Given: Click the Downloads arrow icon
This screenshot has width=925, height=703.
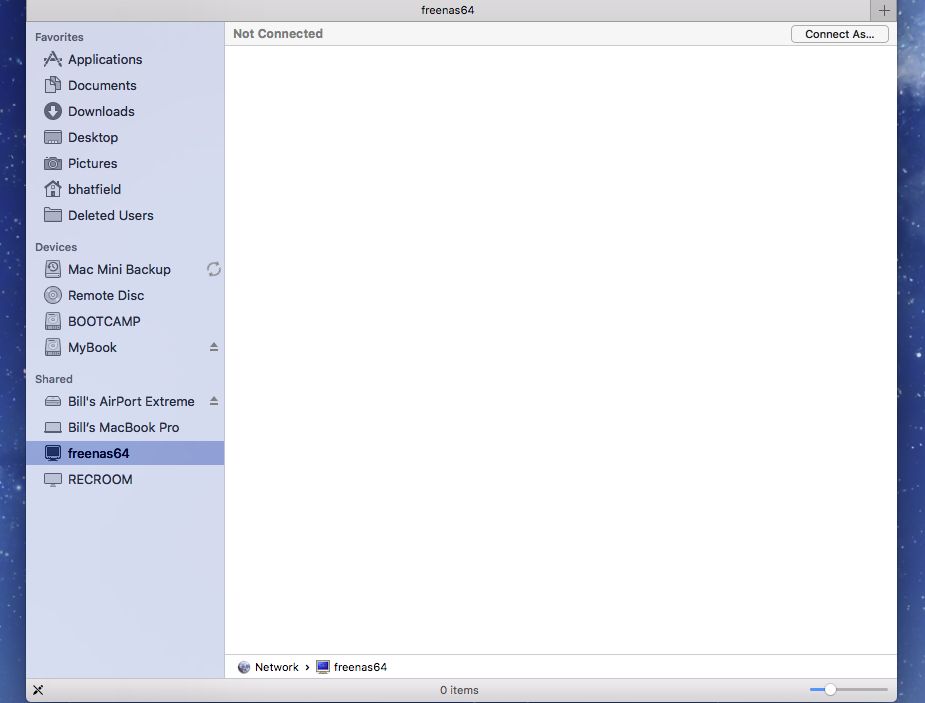Looking at the screenshot, I should tap(53, 111).
